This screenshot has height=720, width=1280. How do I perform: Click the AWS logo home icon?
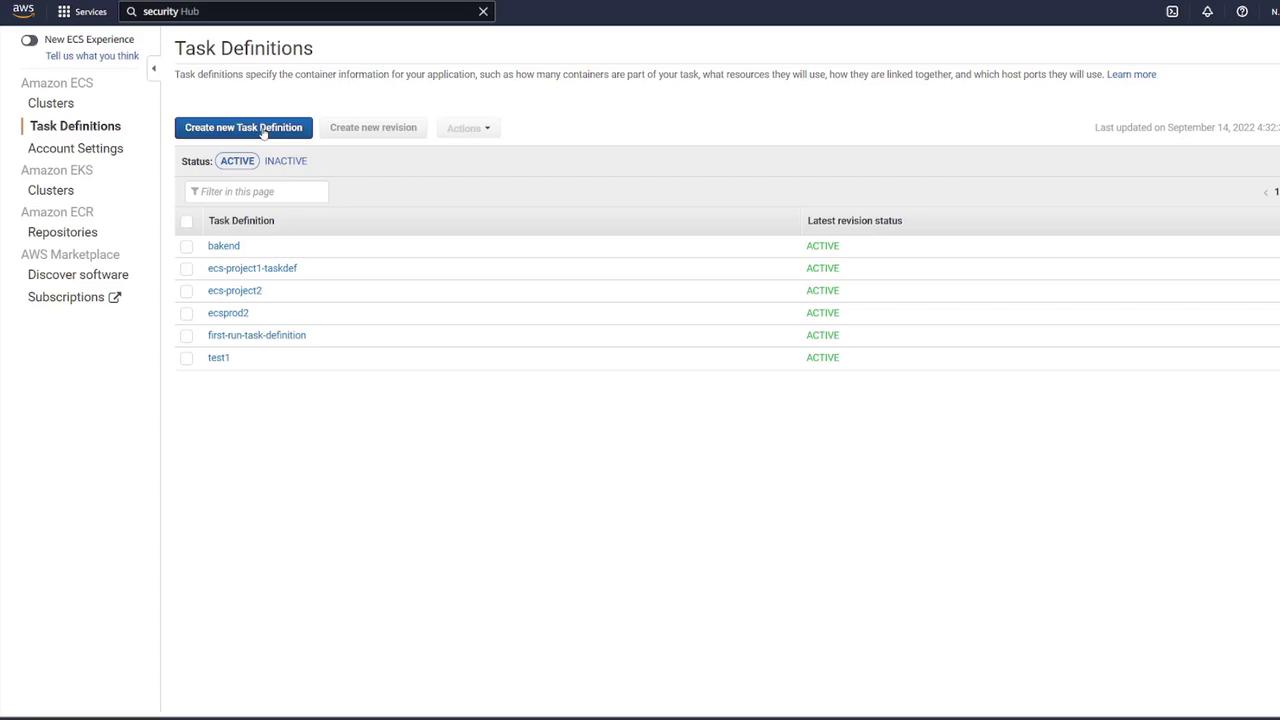pos(23,11)
